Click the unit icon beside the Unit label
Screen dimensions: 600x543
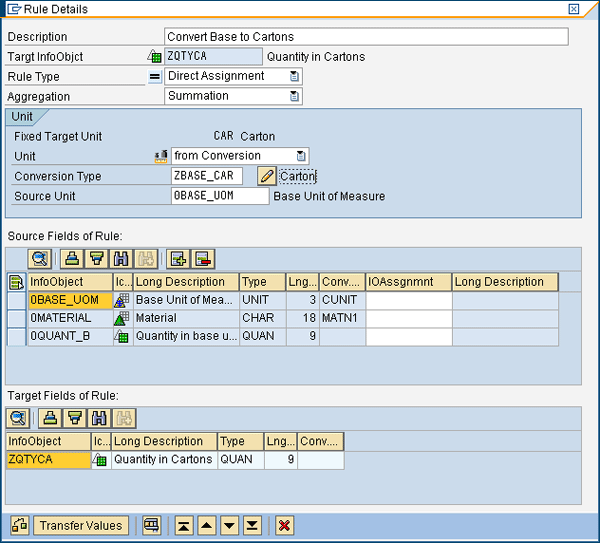[x=161, y=156]
